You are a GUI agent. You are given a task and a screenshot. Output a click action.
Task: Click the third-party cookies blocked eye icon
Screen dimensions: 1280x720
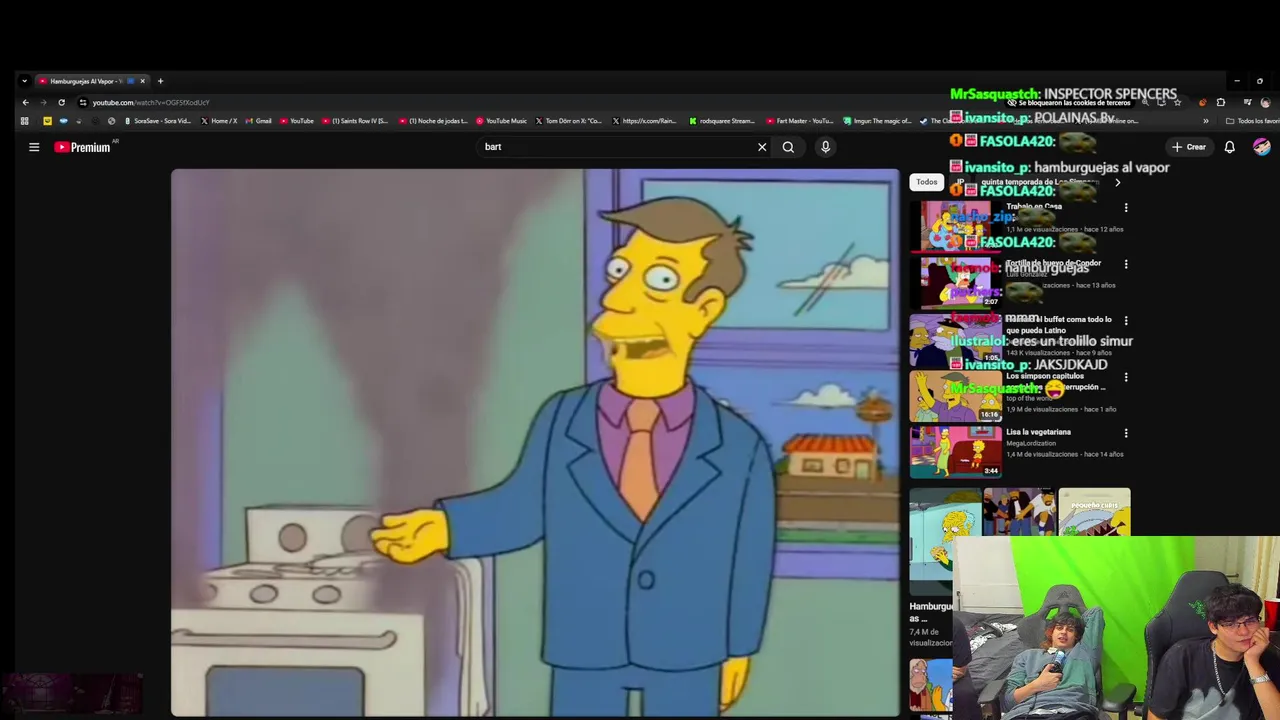(x=1012, y=102)
